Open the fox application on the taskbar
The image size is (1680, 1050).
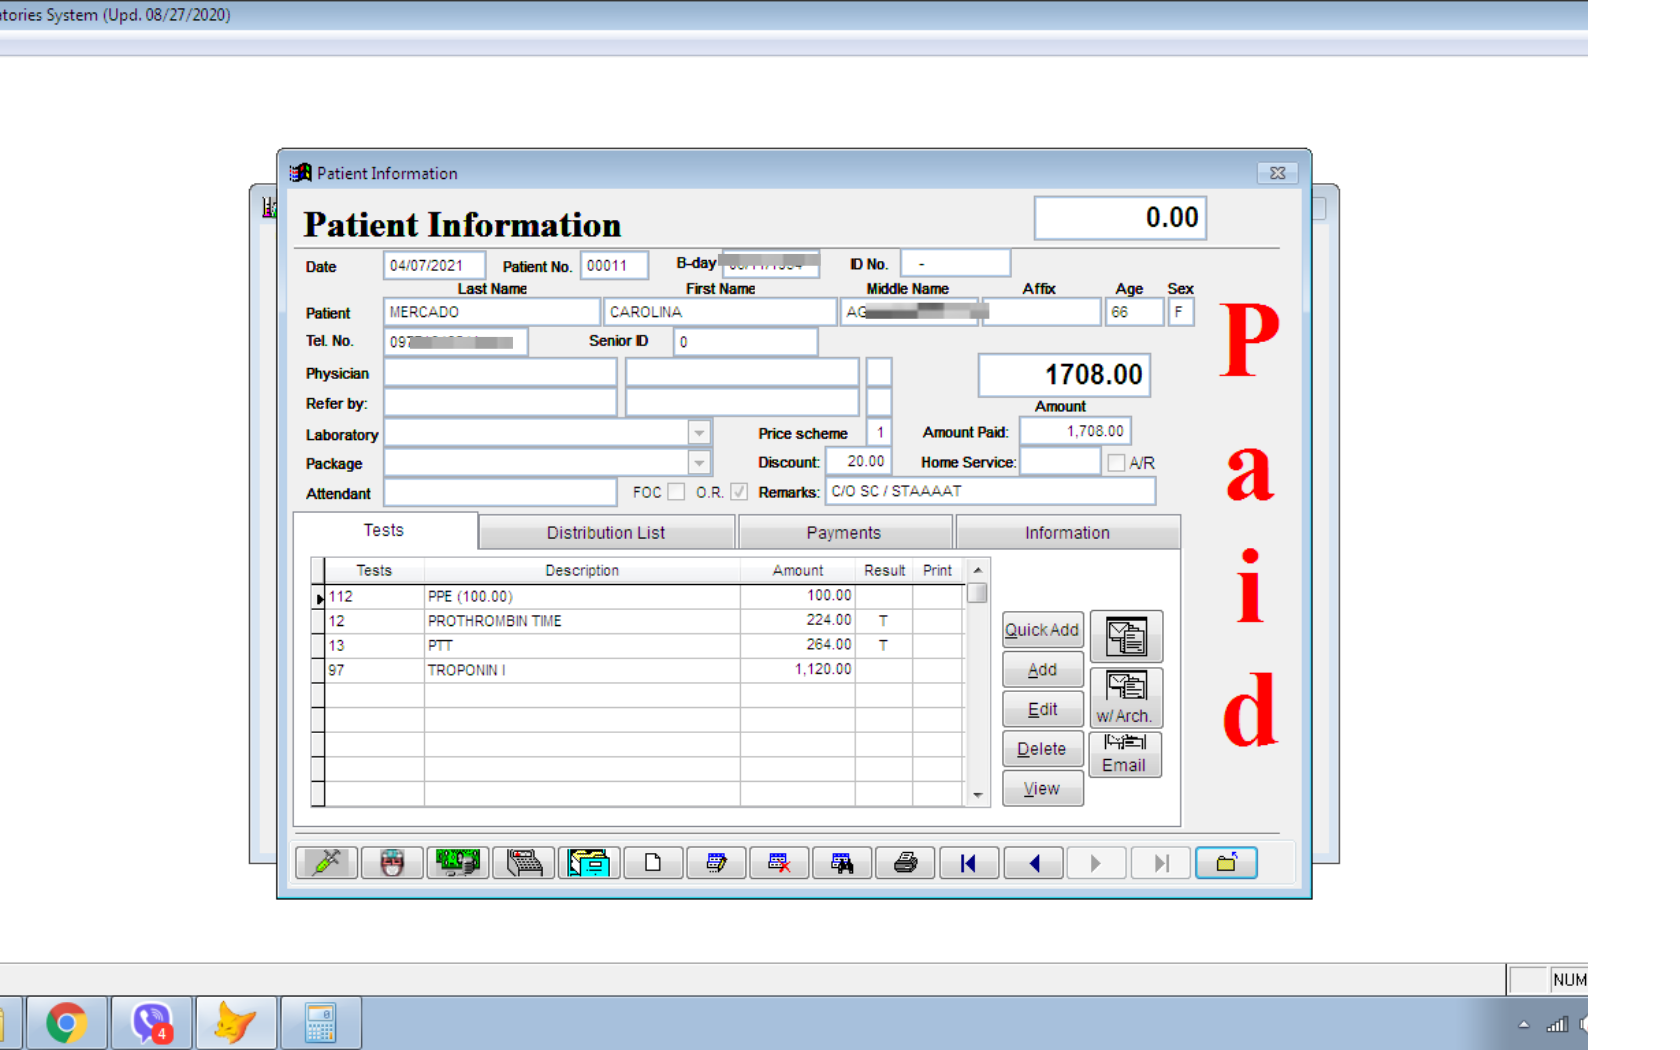(x=236, y=1023)
